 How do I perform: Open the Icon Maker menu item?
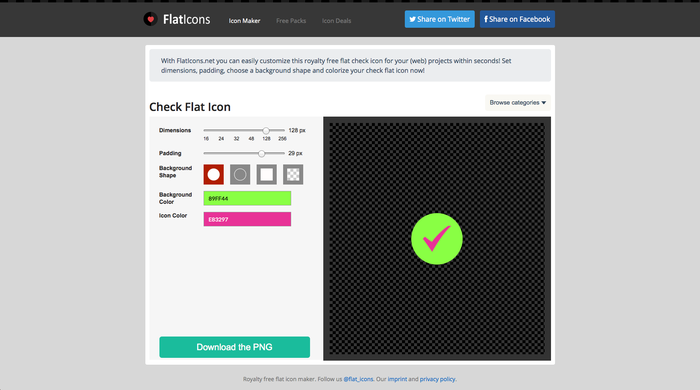pos(244,21)
